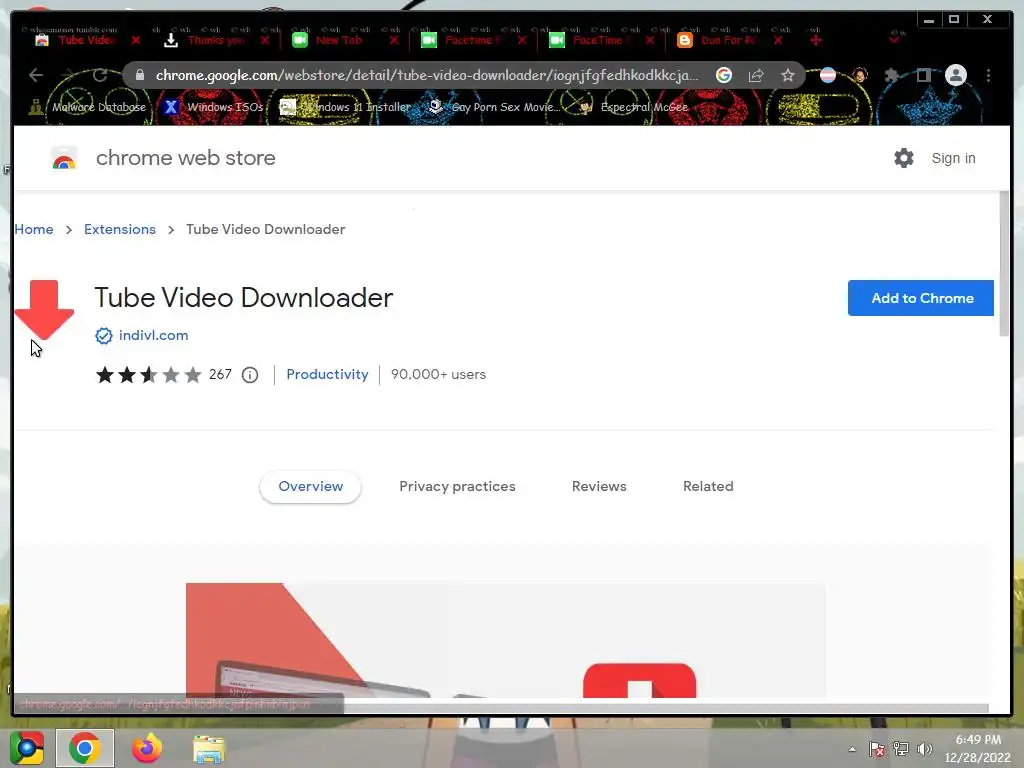Bookmark this page with the star icon
The image size is (1024, 768).
[788, 75]
